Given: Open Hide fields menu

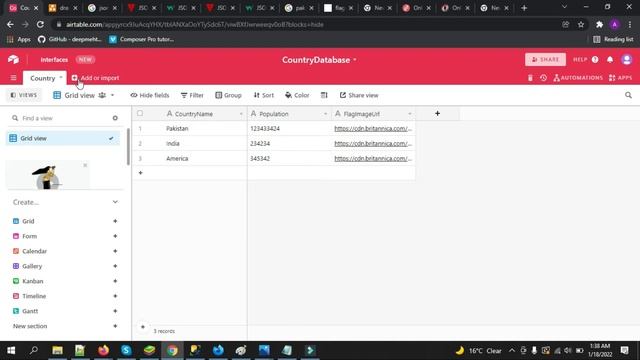Looking at the screenshot, I should pyautogui.click(x=150, y=95).
